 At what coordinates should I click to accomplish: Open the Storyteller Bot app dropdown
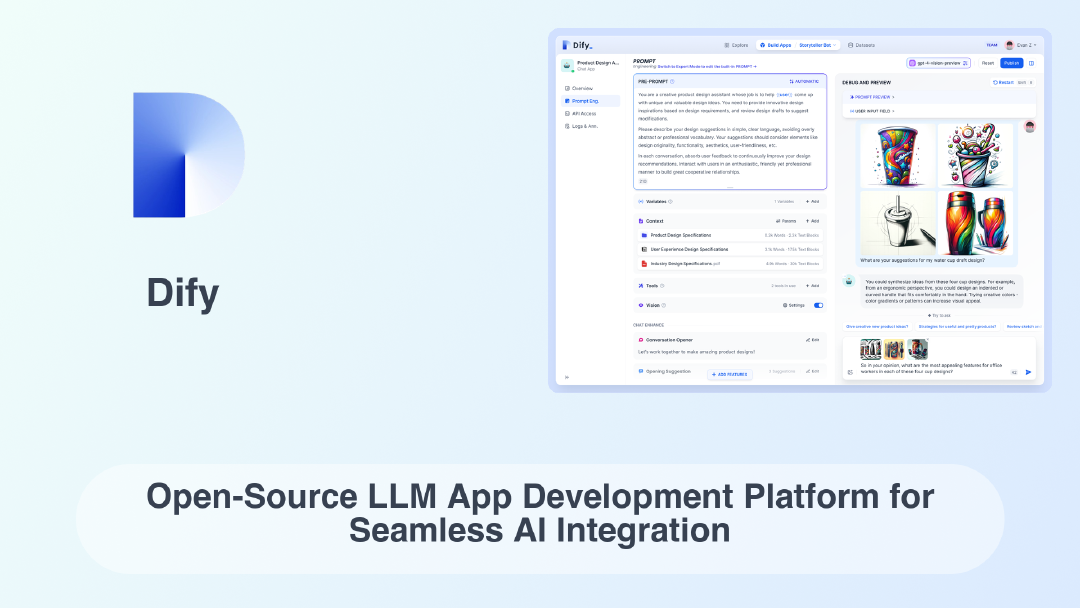[x=818, y=45]
